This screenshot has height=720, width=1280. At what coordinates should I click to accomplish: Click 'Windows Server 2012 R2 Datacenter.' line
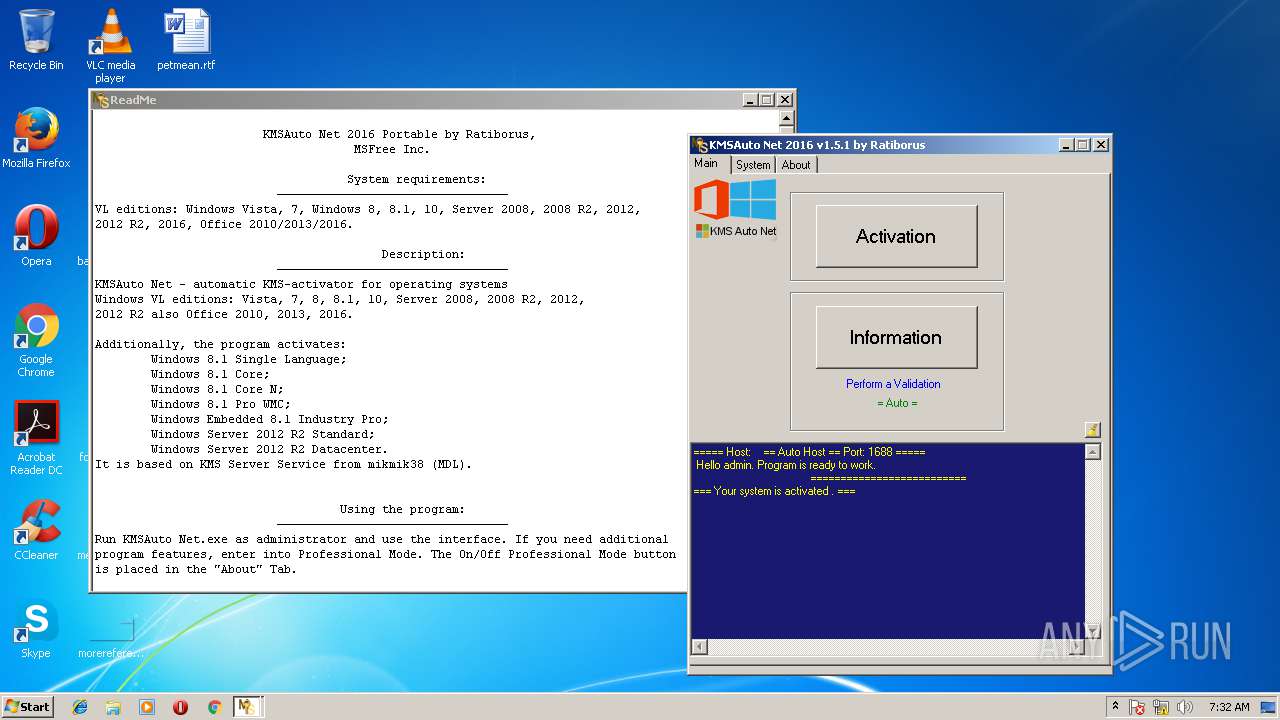(269, 449)
